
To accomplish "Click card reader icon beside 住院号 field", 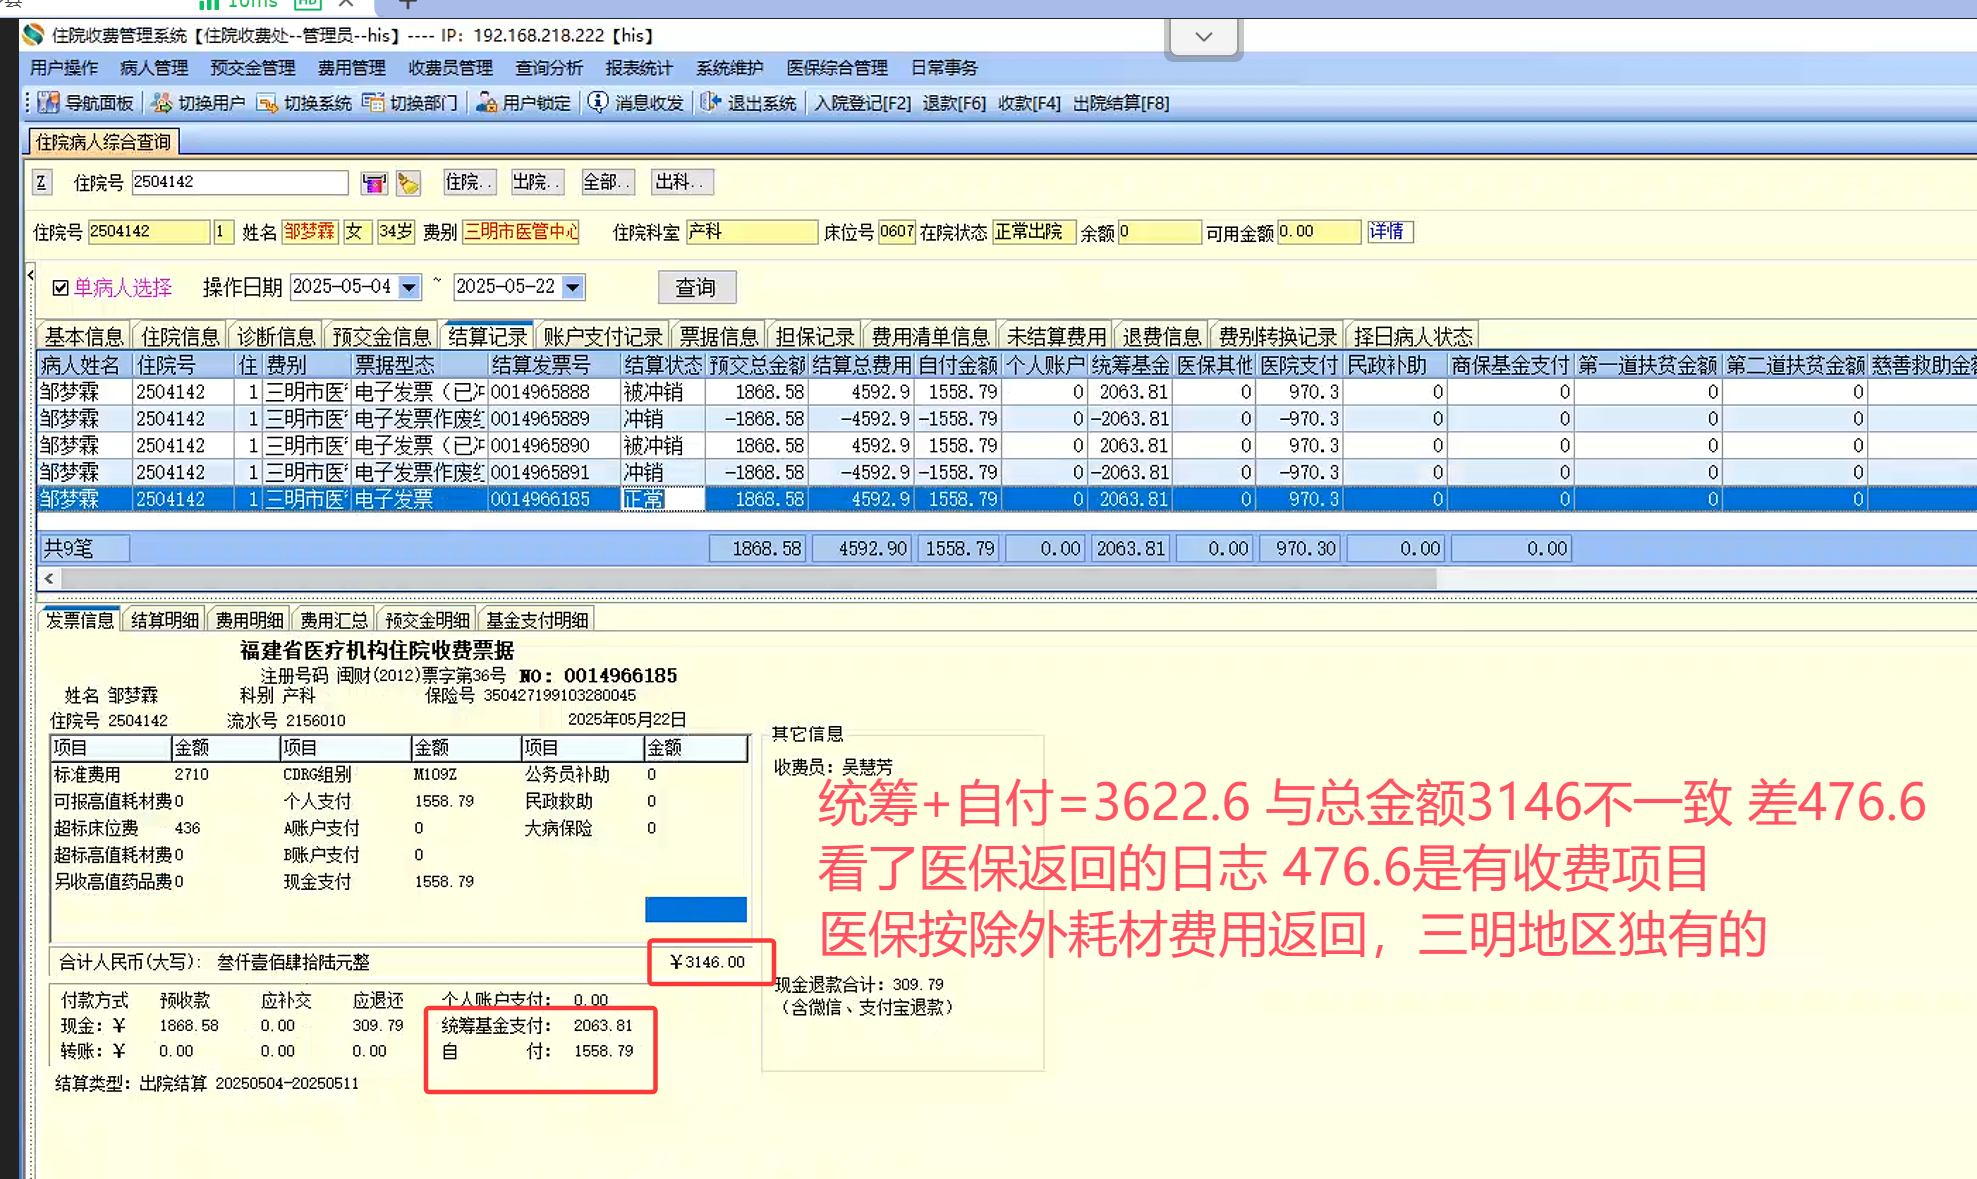I will (374, 183).
